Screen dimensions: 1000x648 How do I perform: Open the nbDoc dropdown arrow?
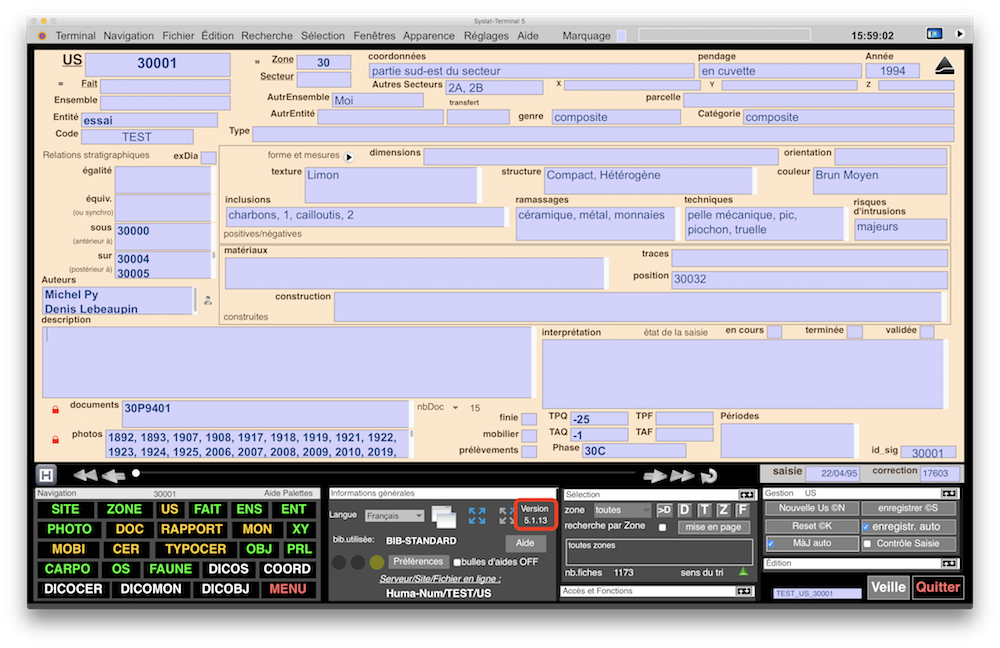pos(455,408)
